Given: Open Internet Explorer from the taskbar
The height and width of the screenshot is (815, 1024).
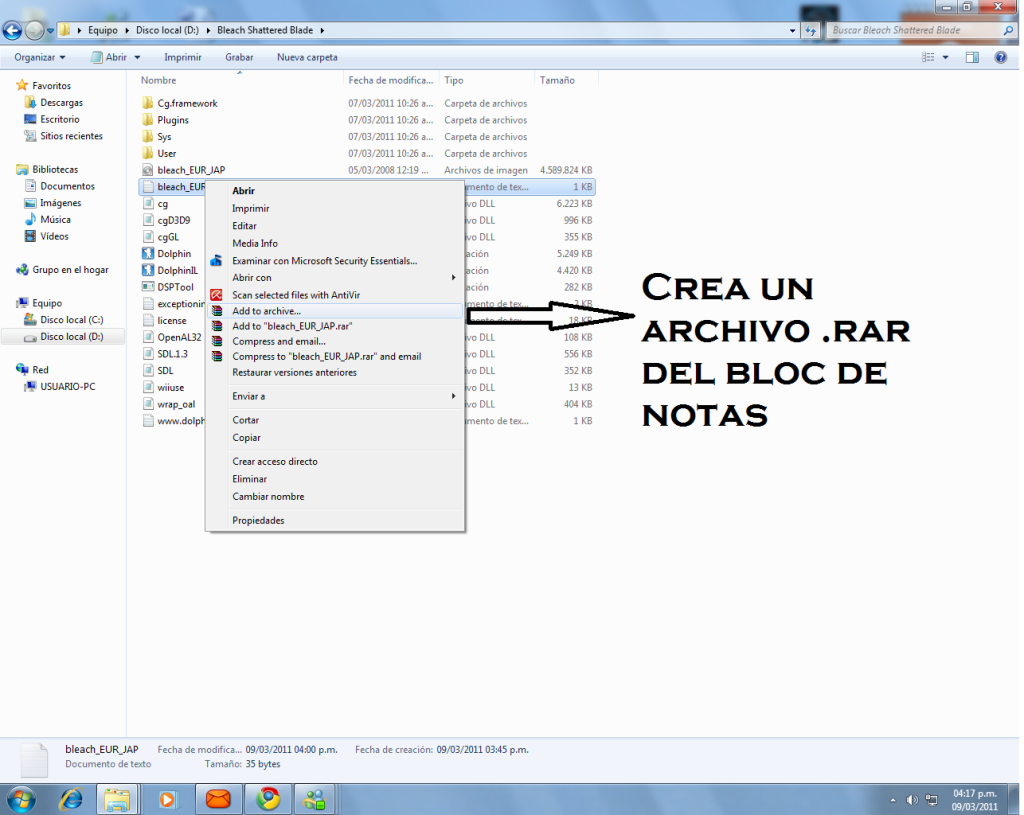Looking at the screenshot, I should [71, 799].
